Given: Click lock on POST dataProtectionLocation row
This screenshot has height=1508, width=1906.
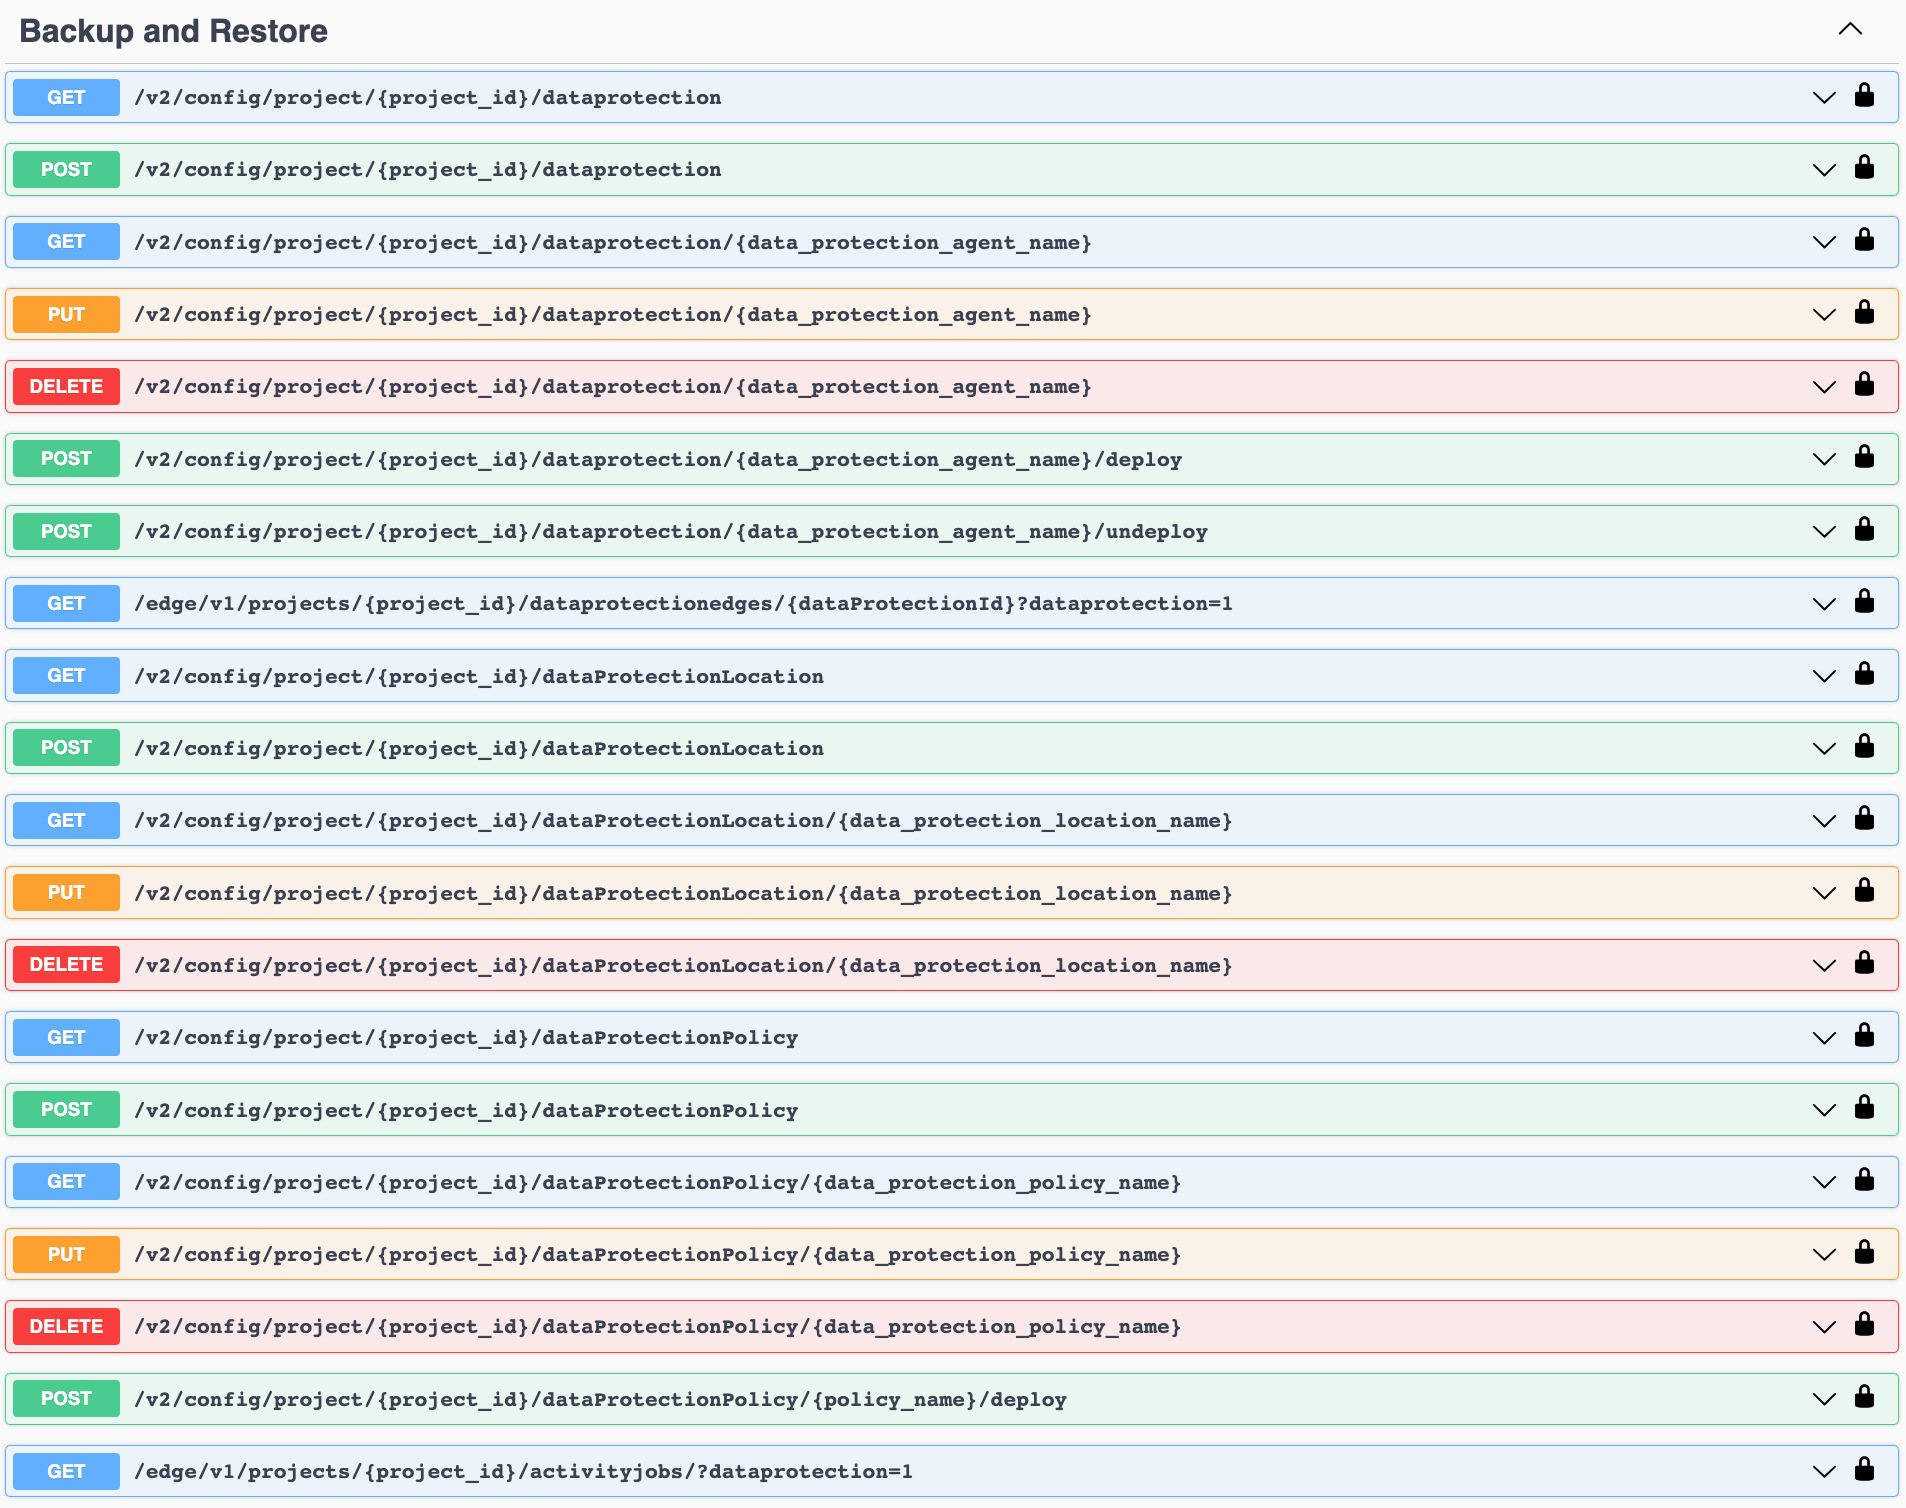Looking at the screenshot, I should pyautogui.click(x=1864, y=746).
